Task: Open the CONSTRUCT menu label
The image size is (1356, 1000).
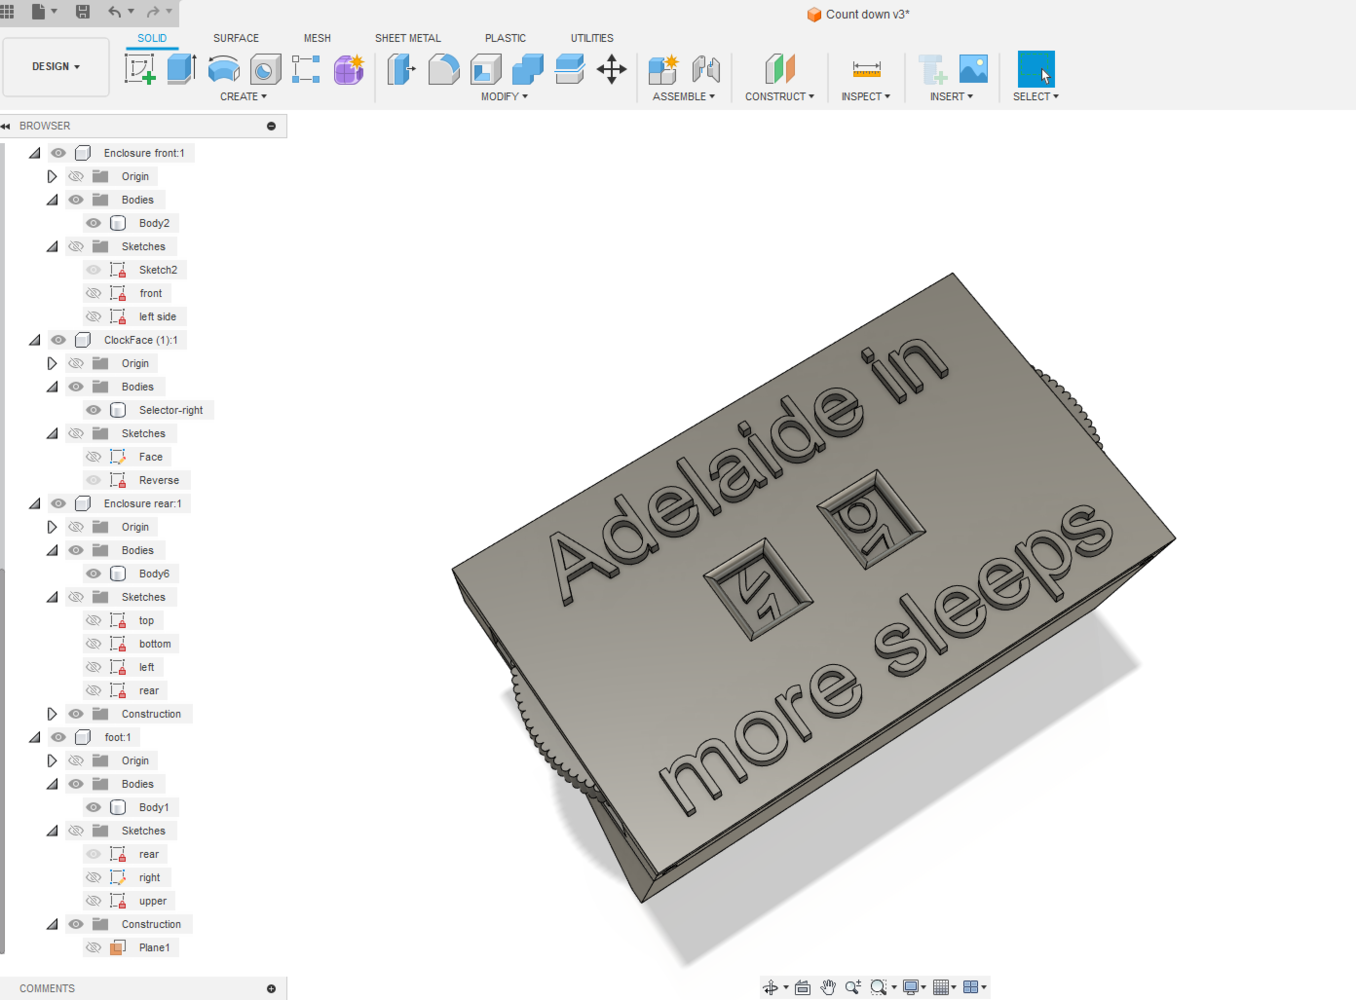Action: (779, 97)
